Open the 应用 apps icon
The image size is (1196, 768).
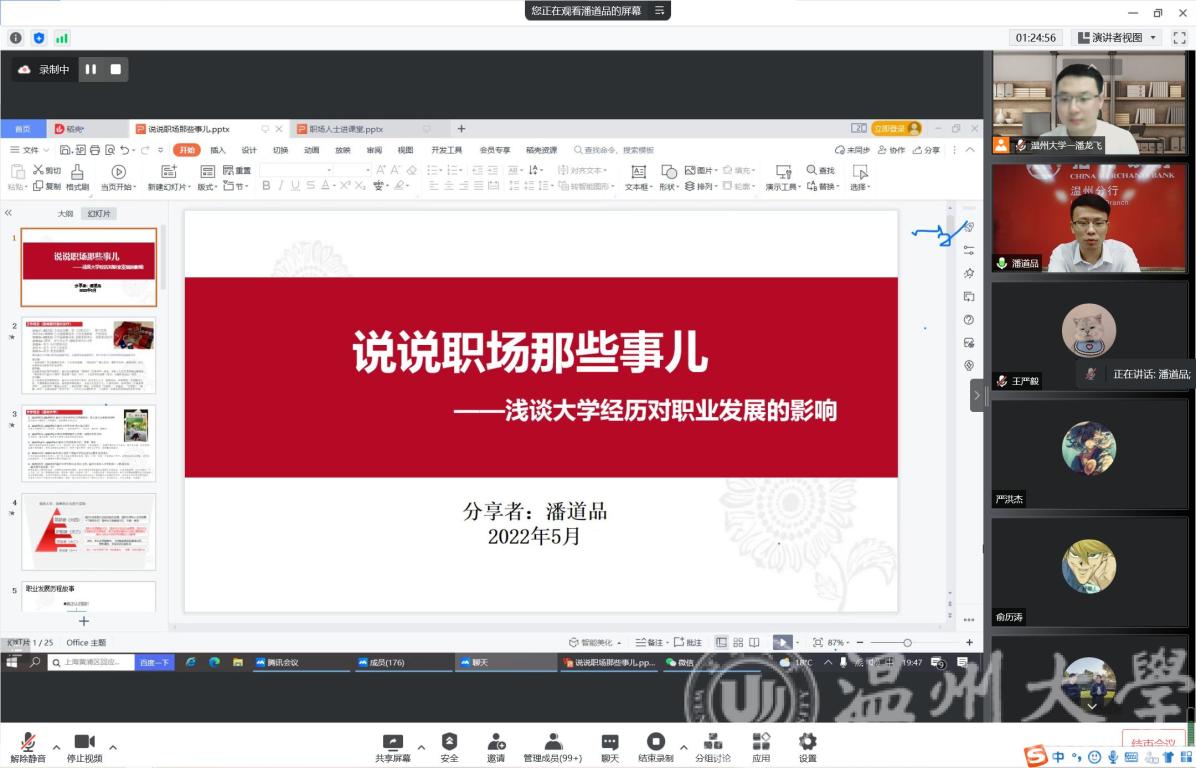(x=761, y=743)
